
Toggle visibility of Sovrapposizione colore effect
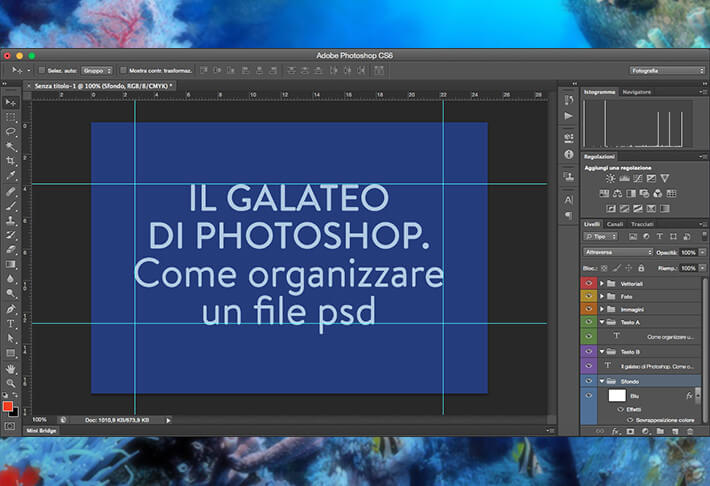(630, 420)
